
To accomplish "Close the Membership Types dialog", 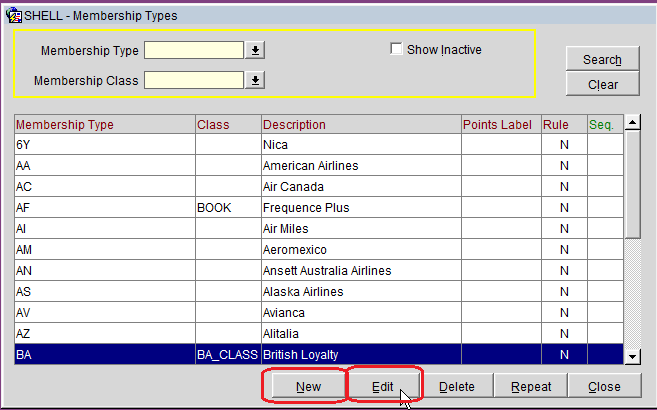I will click(604, 386).
